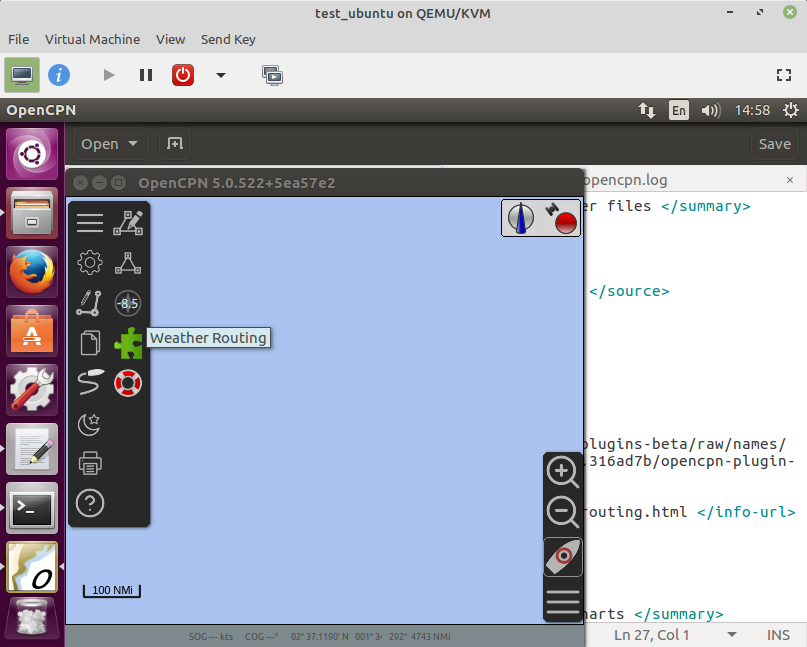Open the sound volume indicator
The width and height of the screenshot is (807, 647).
coord(711,110)
